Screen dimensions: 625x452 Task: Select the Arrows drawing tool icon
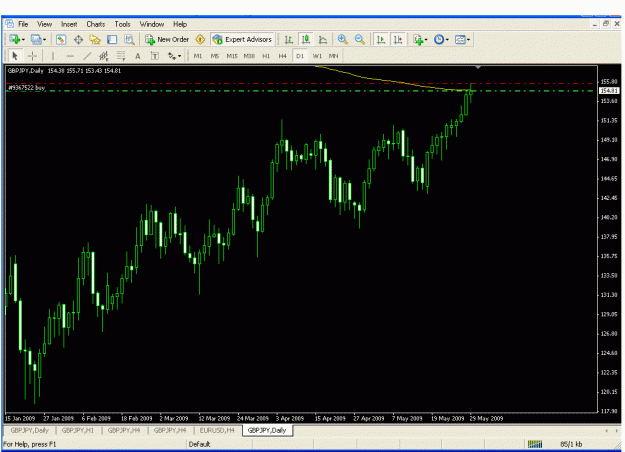coord(172,56)
